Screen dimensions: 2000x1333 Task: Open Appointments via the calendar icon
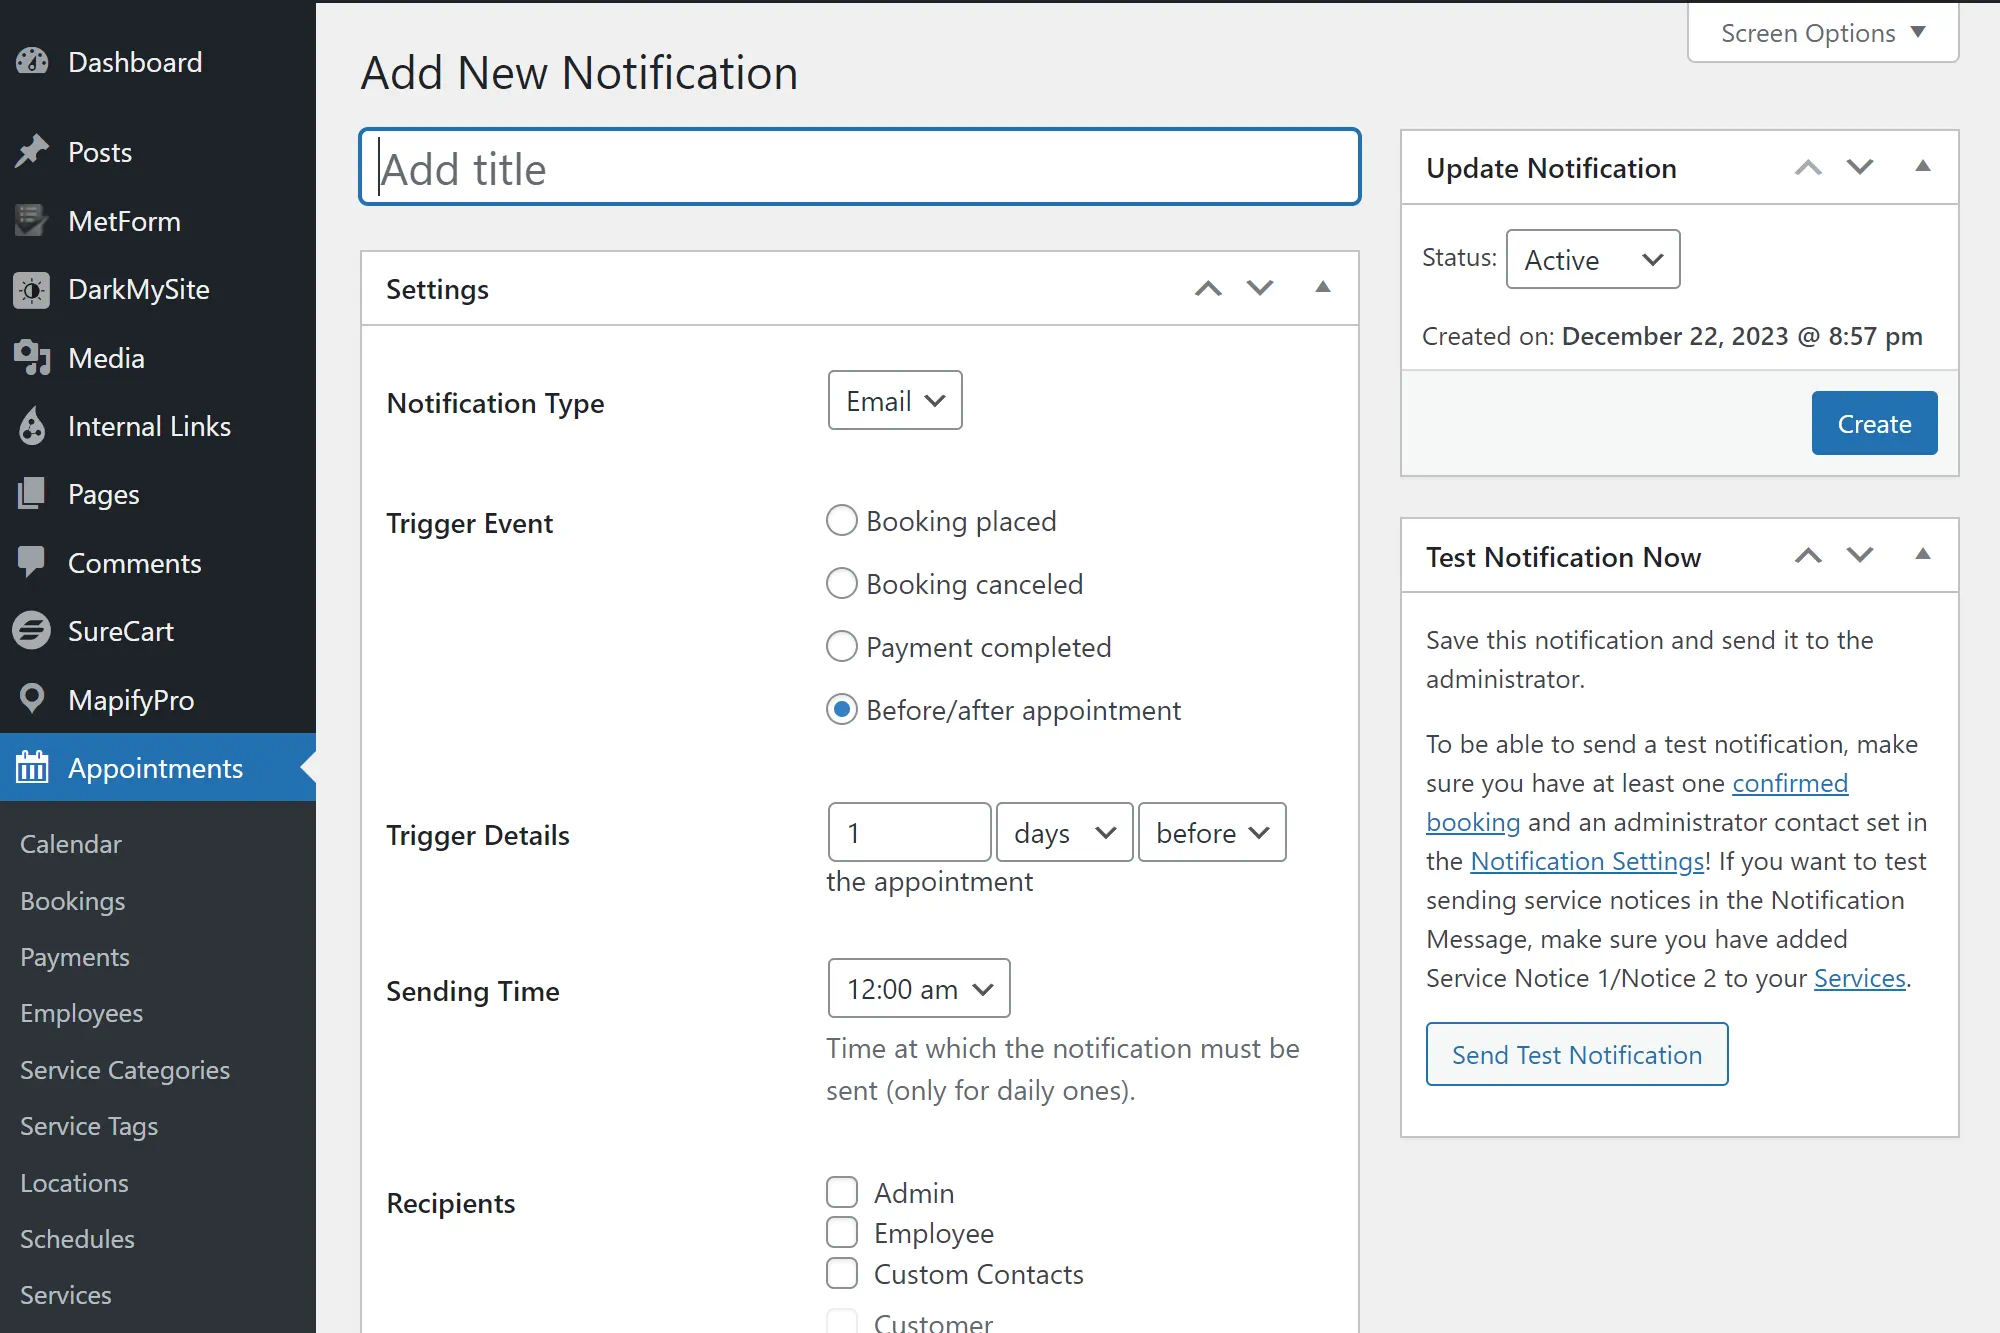click(32, 768)
